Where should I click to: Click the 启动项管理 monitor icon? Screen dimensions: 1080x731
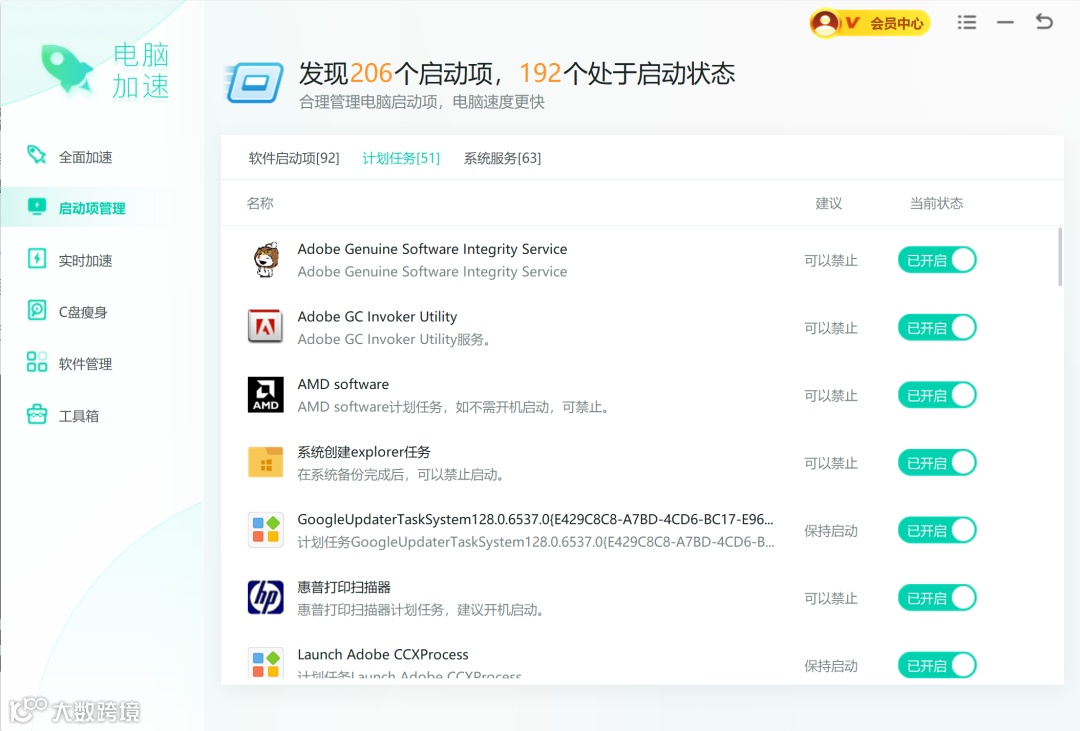37,207
